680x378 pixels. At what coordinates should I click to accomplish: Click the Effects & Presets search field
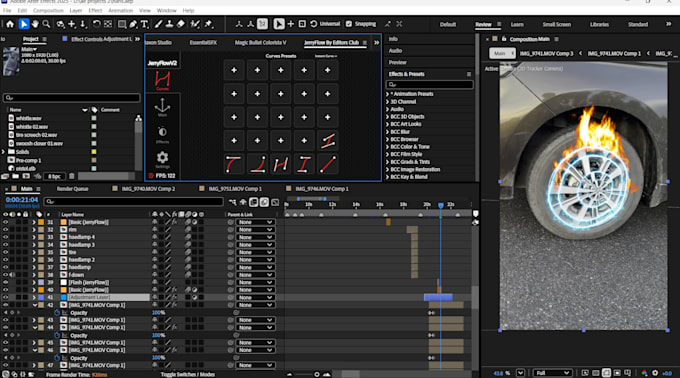pos(429,85)
